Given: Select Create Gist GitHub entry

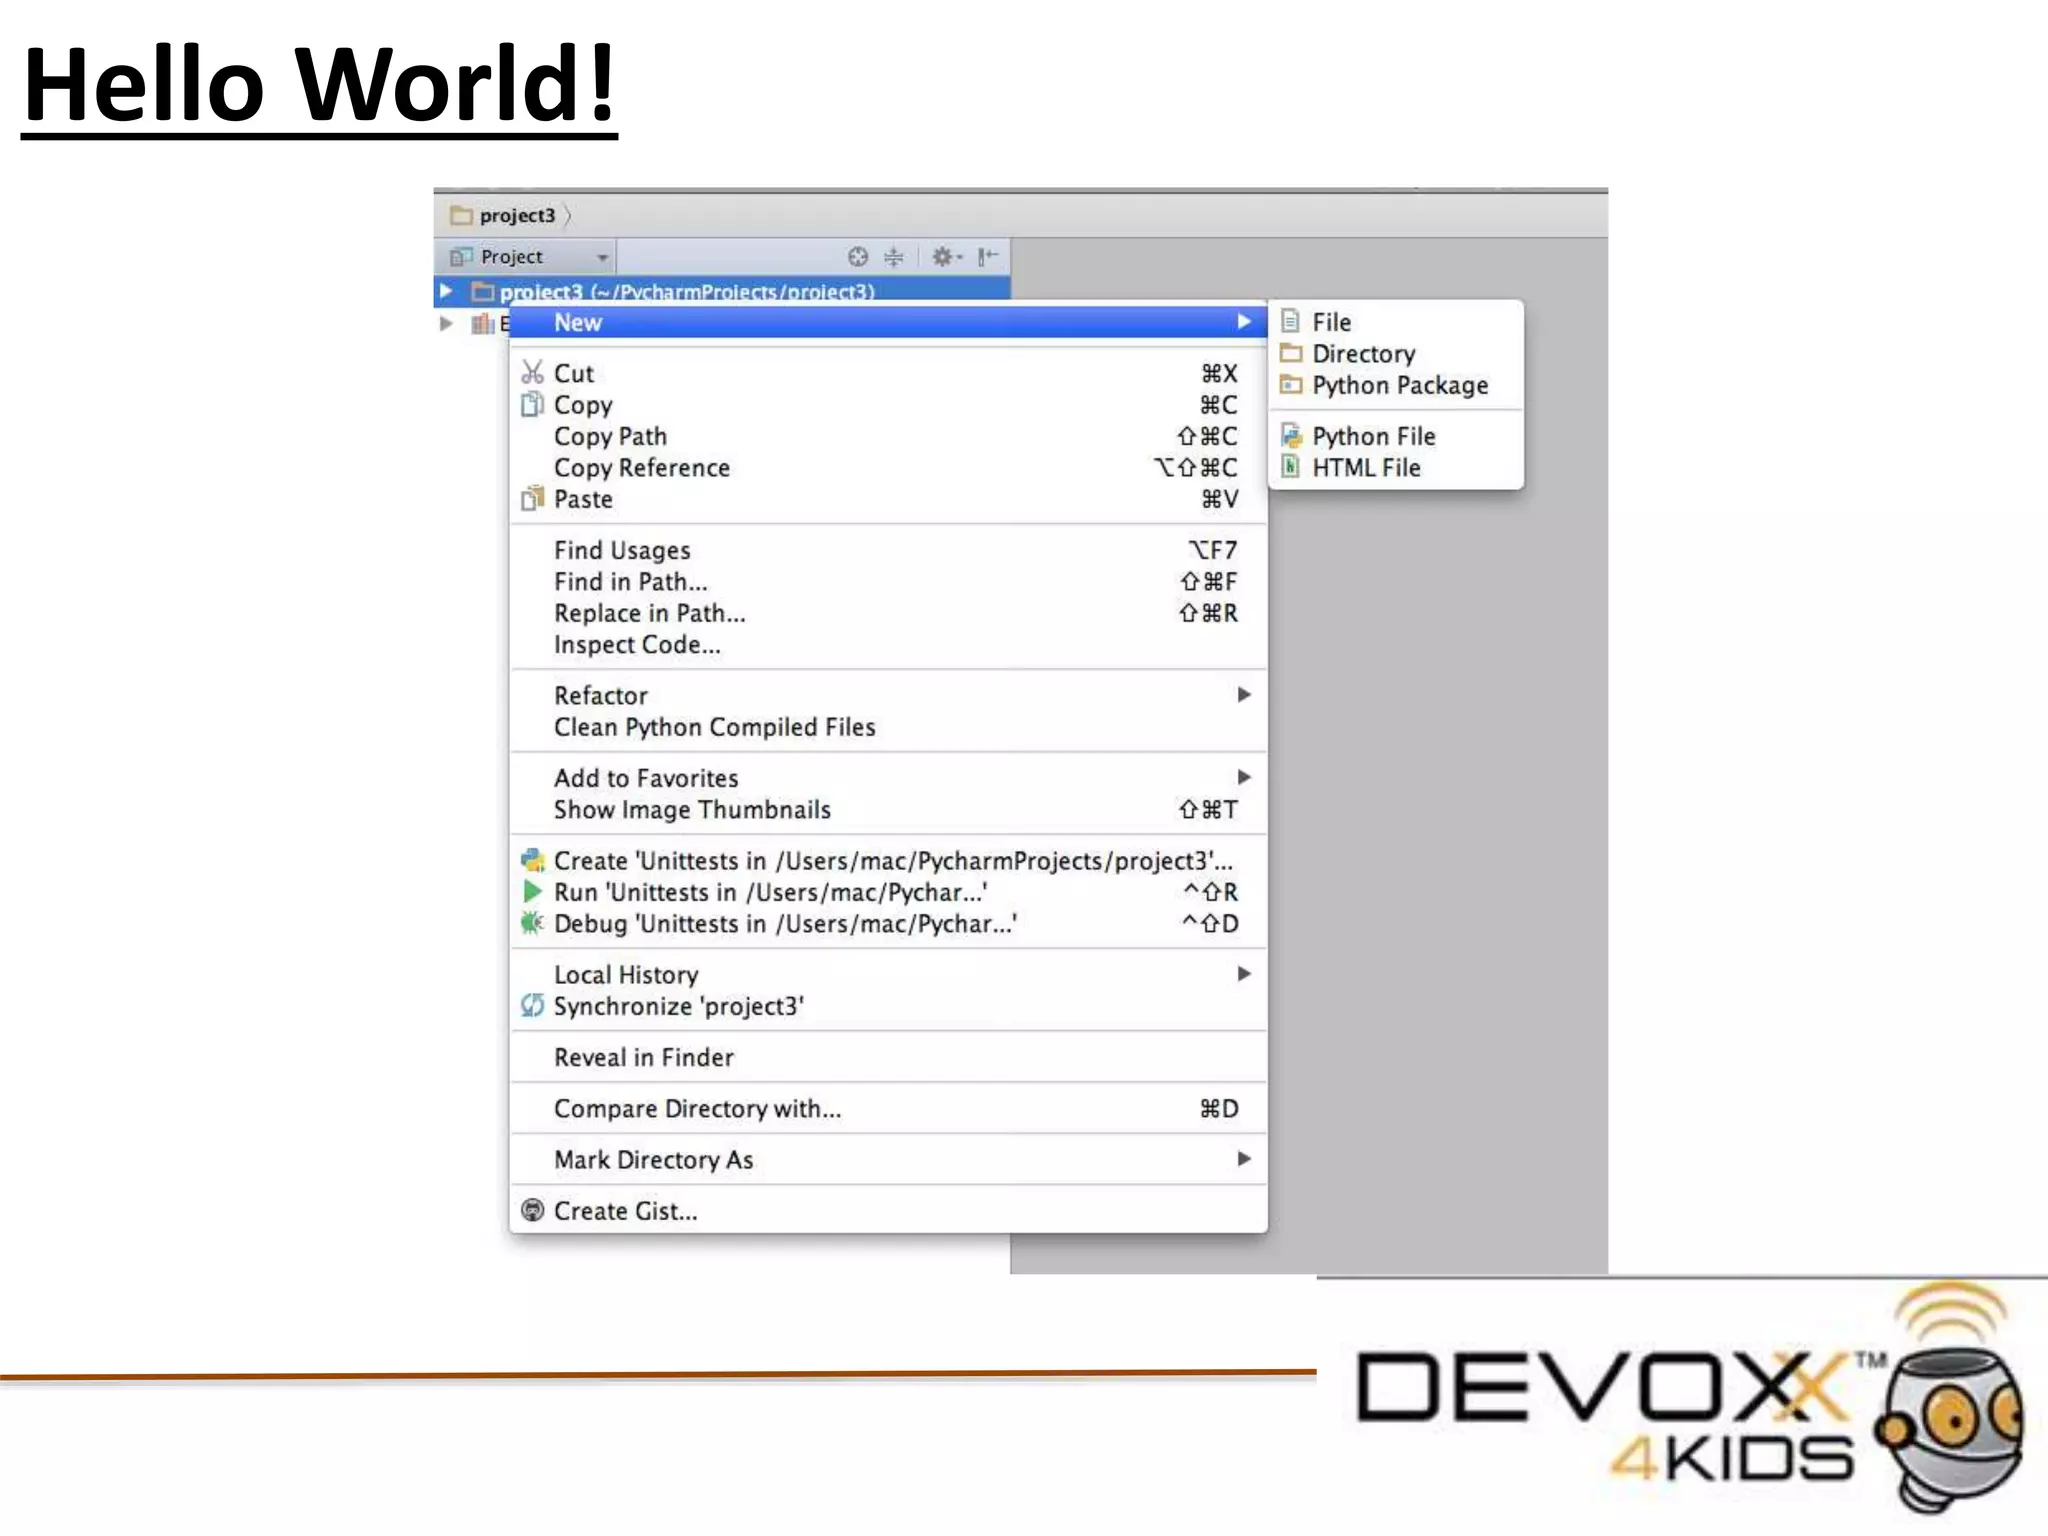Looking at the screenshot, I should tap(625, 1211).
